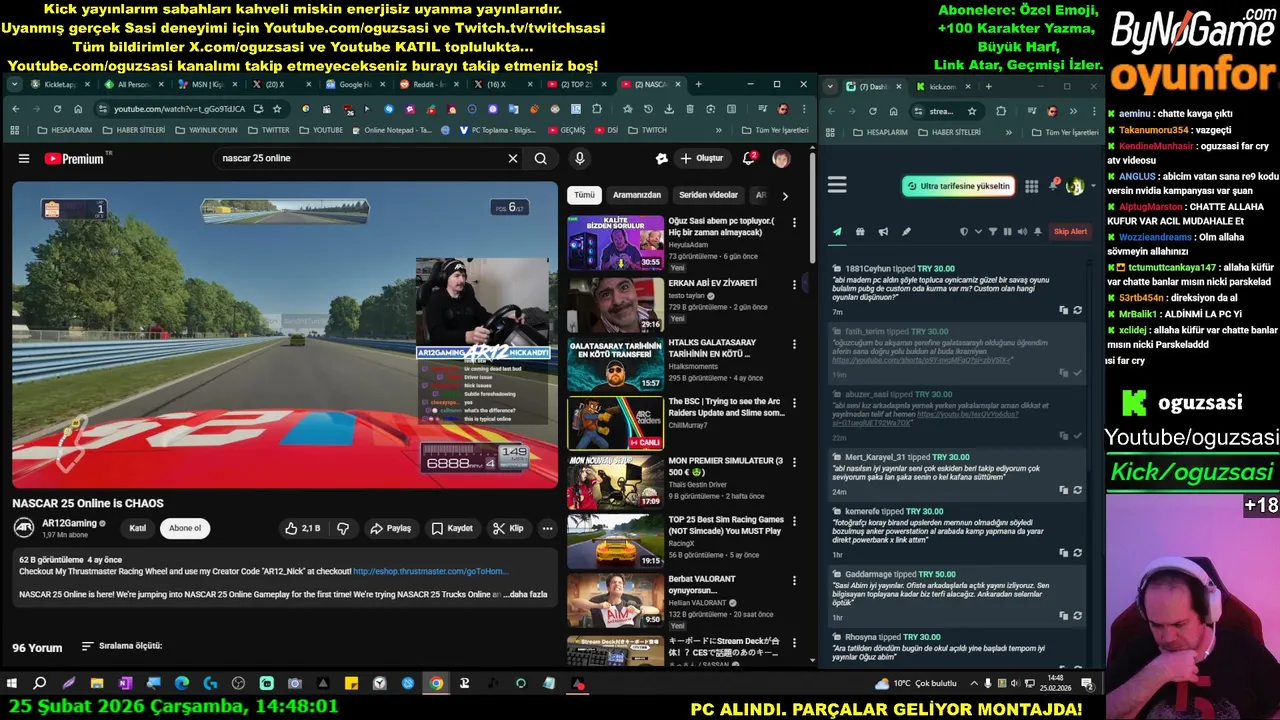Like the NASCAR 25 video
The width and height of the screenshot is (1280, 720).
tap(302, 528)
